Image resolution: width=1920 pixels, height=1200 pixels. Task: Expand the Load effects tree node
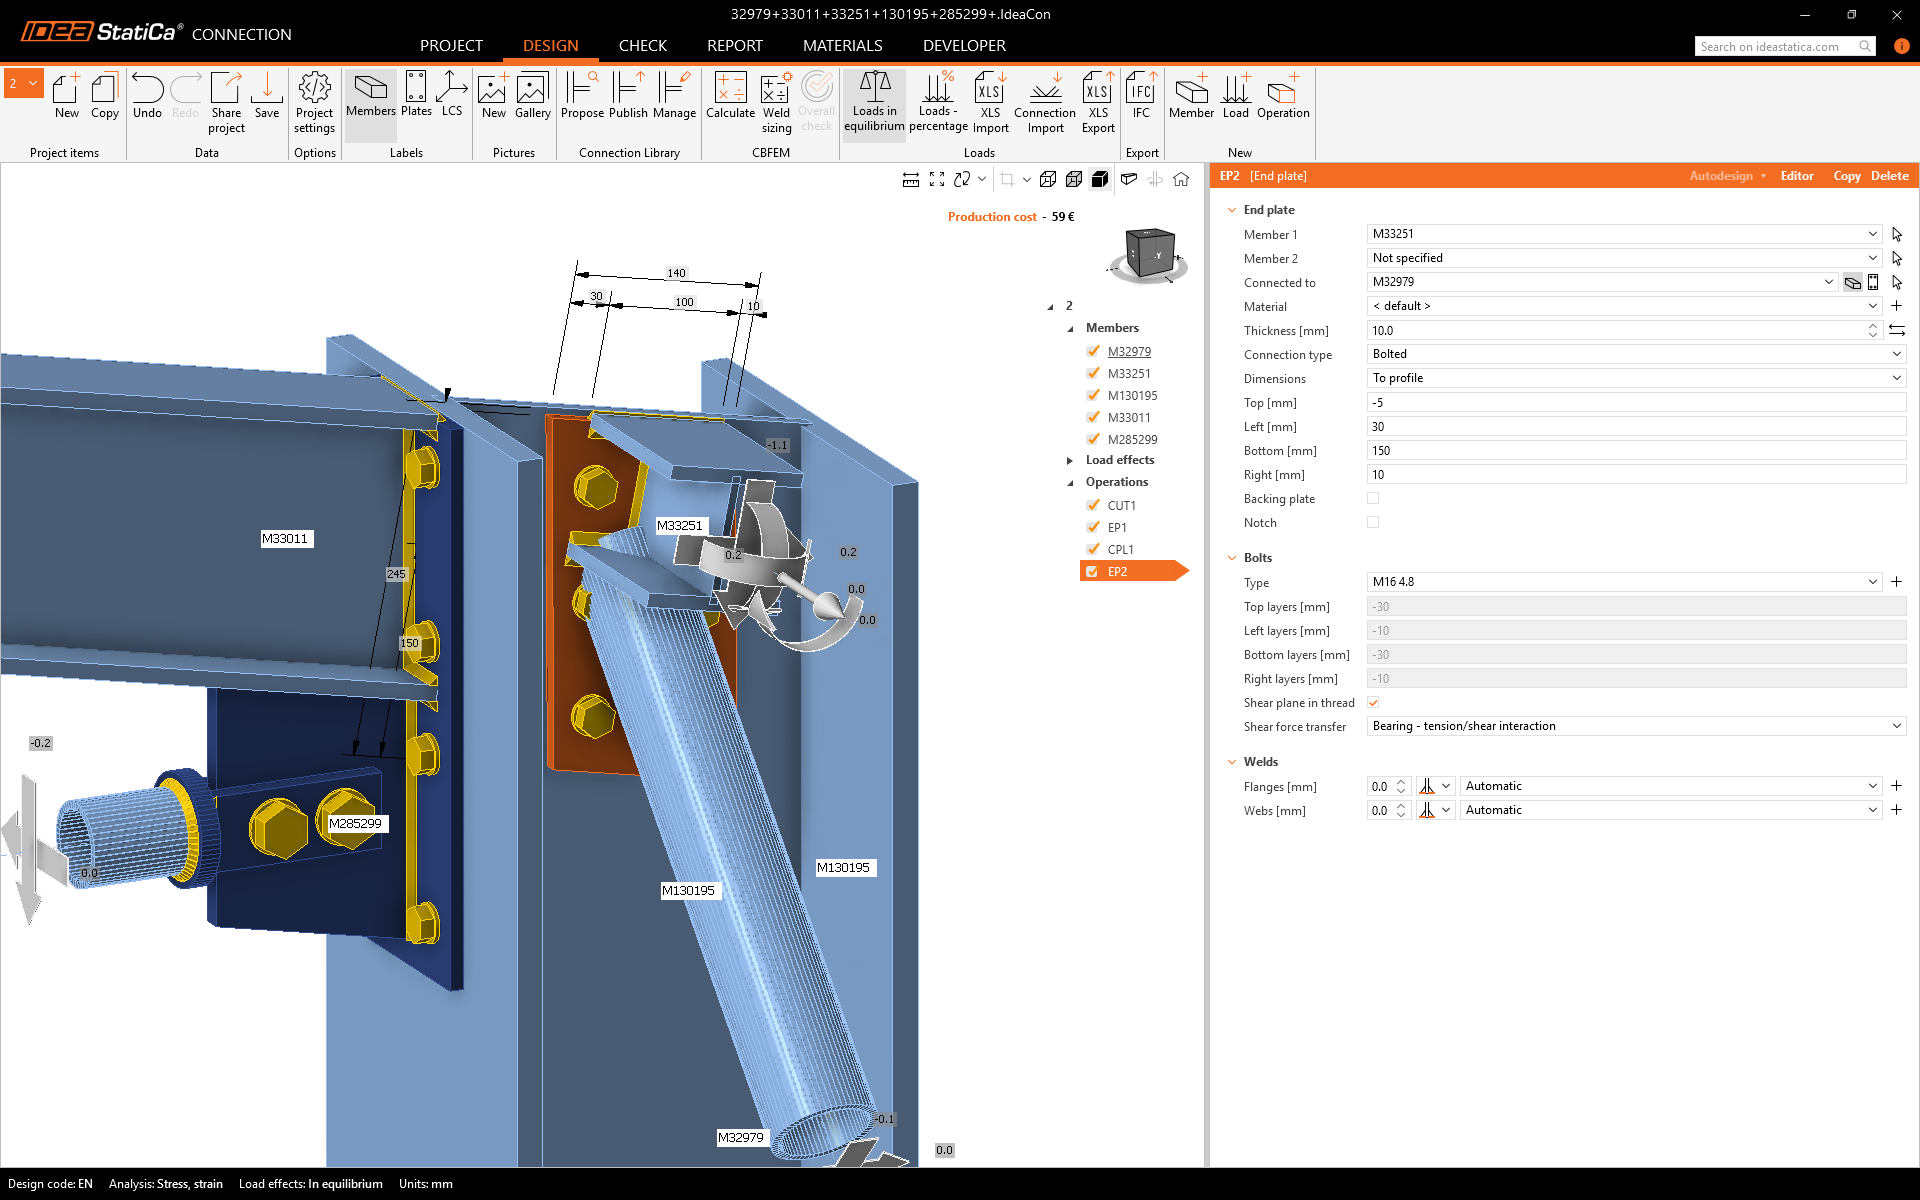pyautogui.click(x=1070, y=461)
